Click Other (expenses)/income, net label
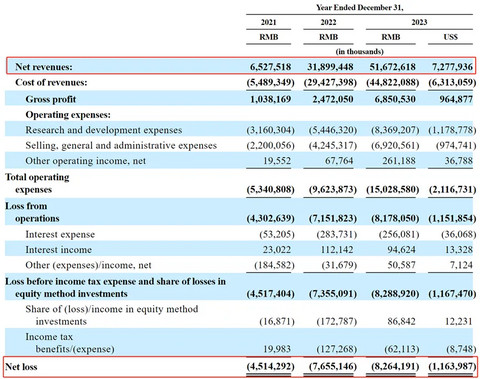The height and width of the screenshot is (379, 480). click(x=88, y=265)
